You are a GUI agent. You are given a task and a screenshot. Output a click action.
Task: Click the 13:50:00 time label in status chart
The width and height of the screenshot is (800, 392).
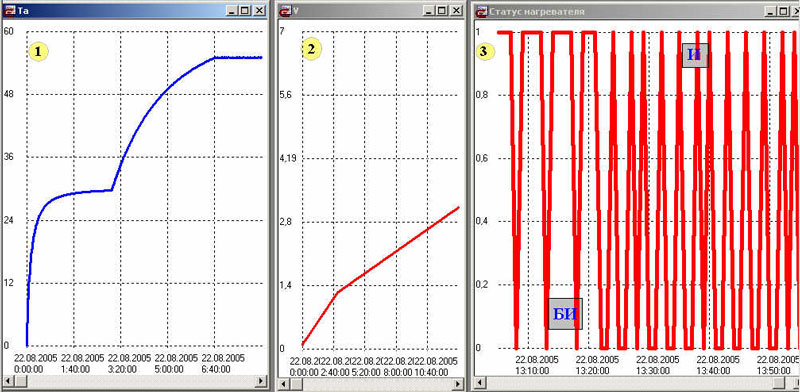tap(773, 370)
